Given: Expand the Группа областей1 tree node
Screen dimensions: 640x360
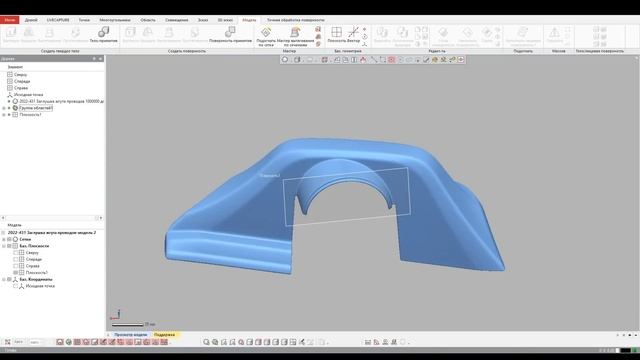Looking at the screenshot, I should click(4, 108).
